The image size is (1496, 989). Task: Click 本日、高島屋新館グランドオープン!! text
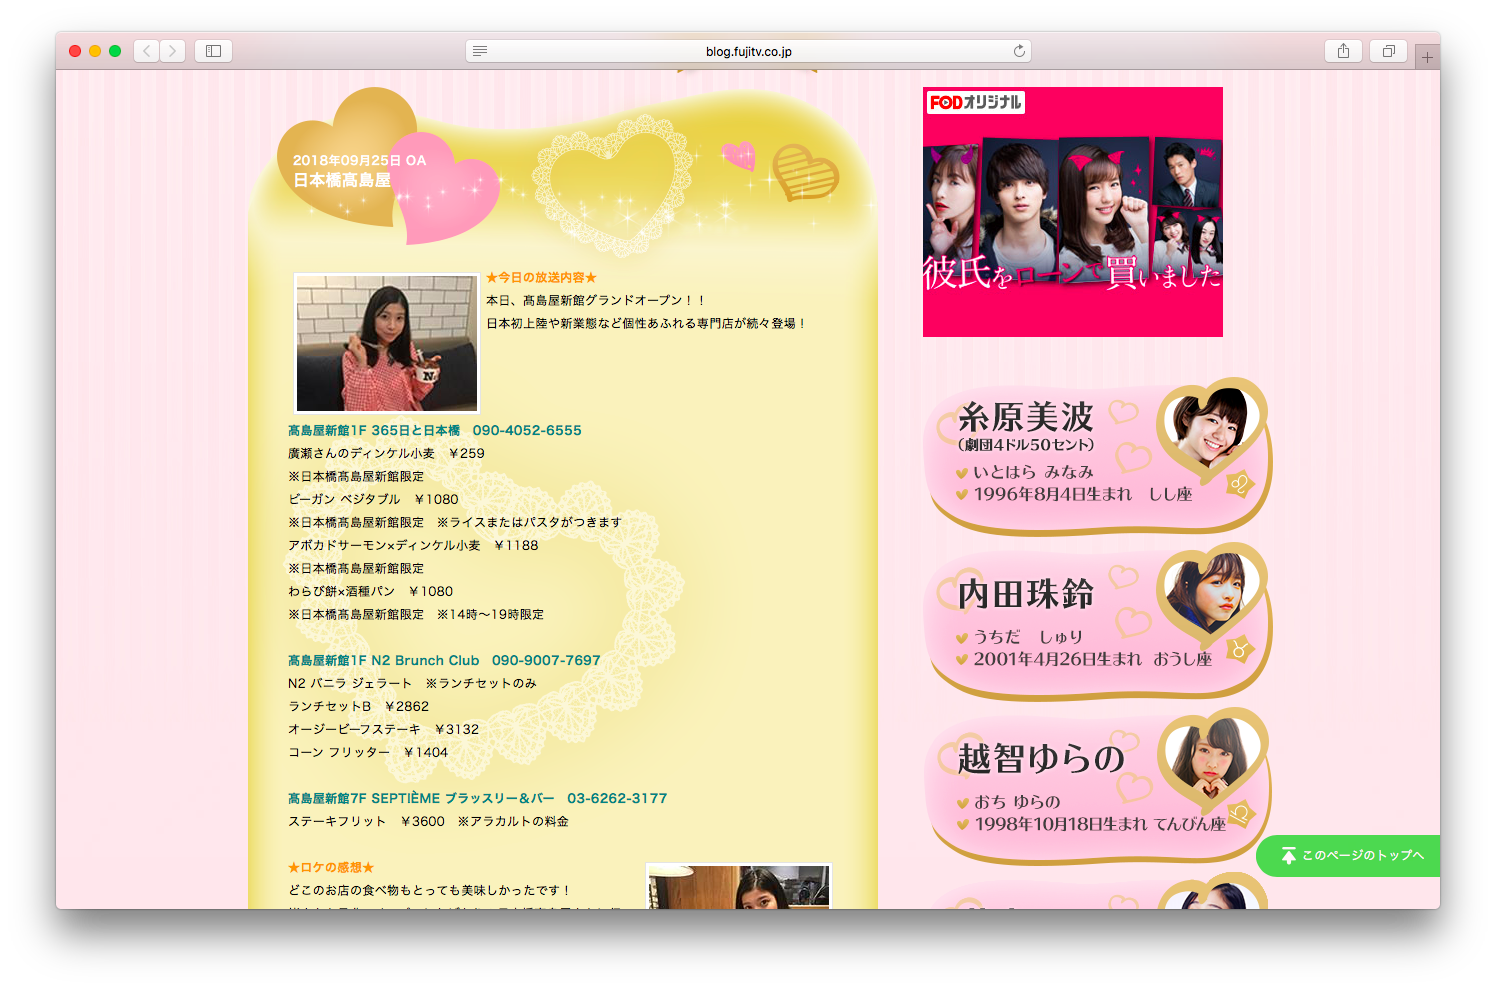(x=597, y=300)
